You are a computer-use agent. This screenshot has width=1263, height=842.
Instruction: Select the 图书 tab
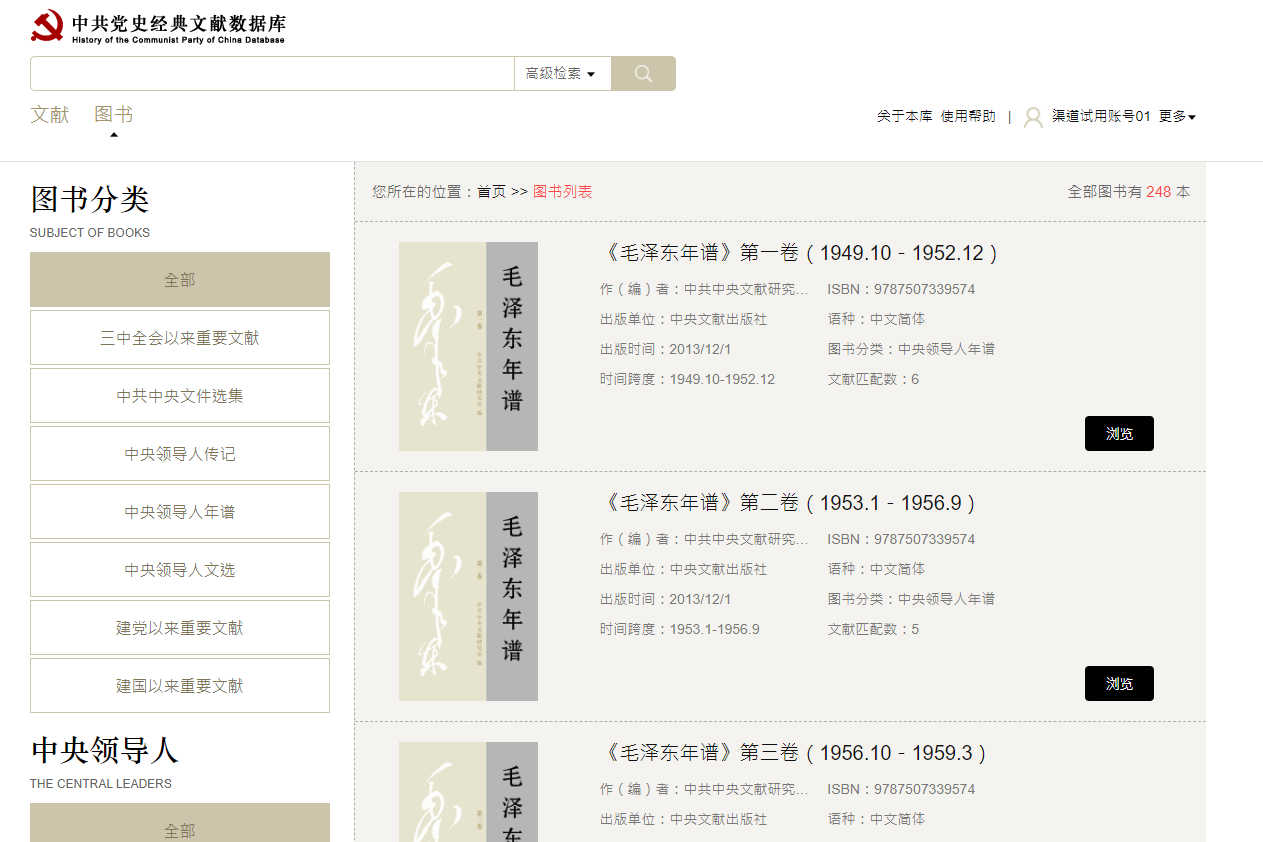click(114, 115)
